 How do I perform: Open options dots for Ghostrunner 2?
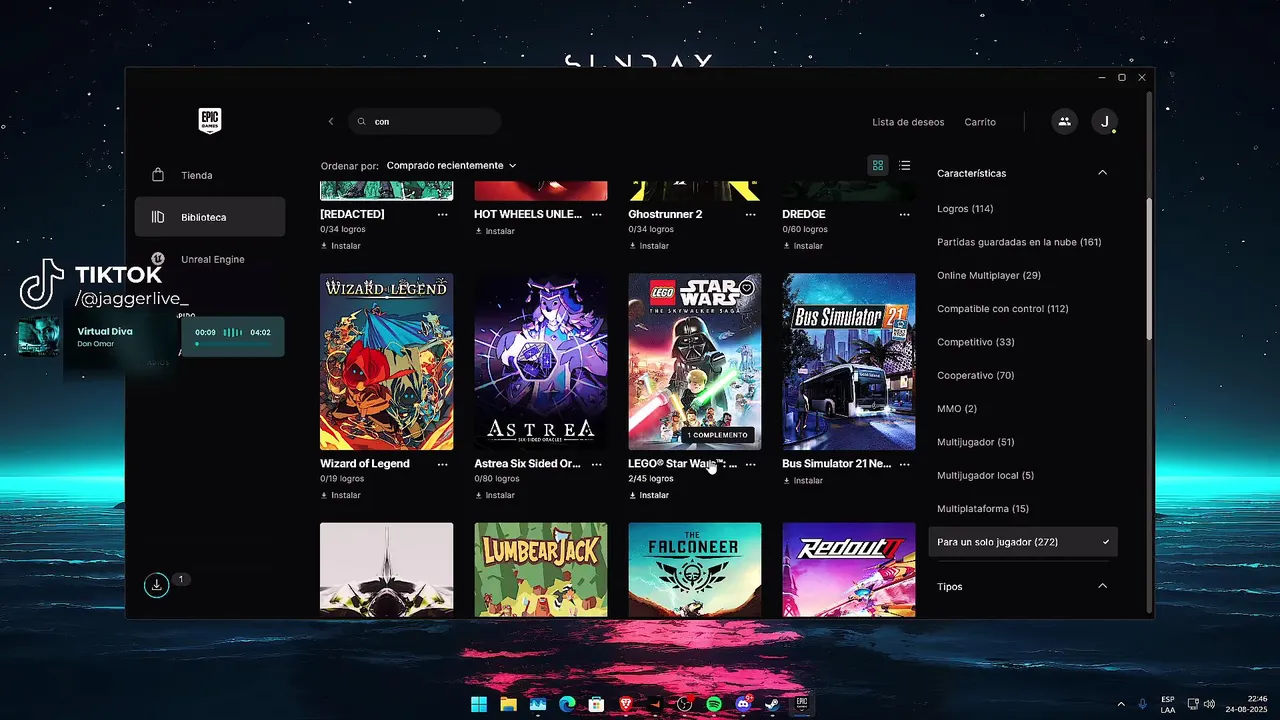(751, 214)
